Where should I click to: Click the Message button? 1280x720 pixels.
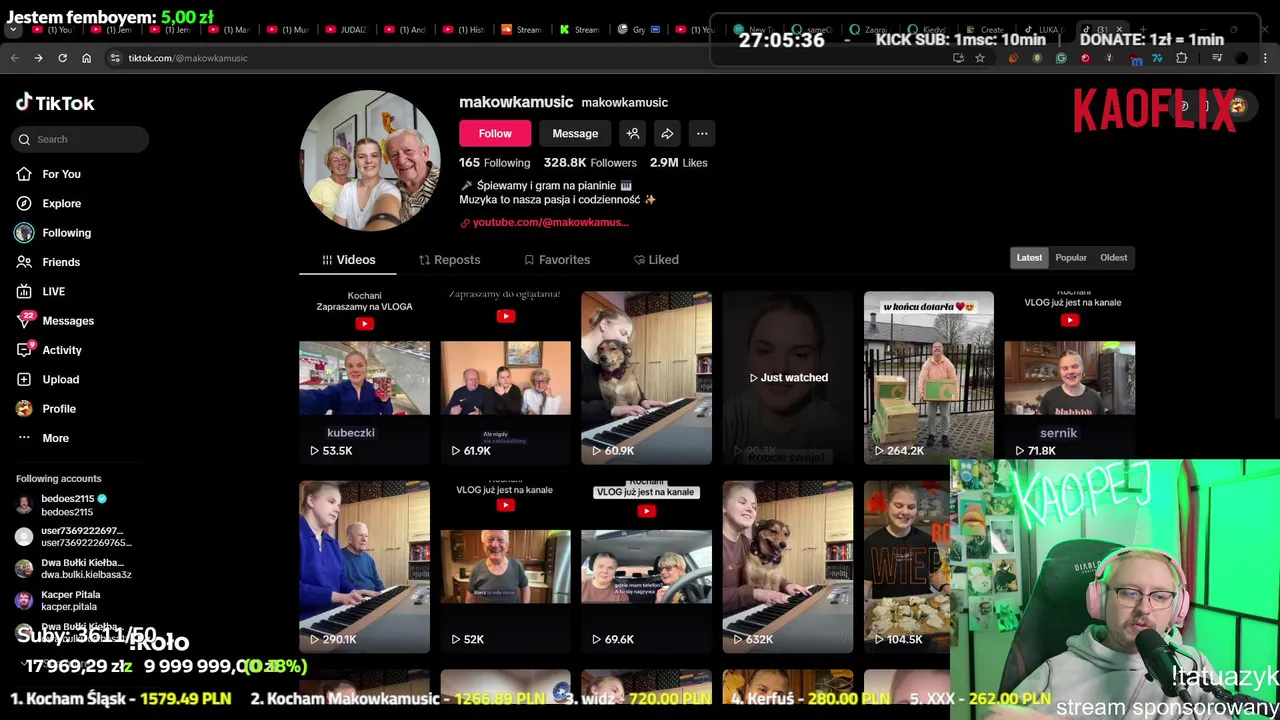coord(575,133)
